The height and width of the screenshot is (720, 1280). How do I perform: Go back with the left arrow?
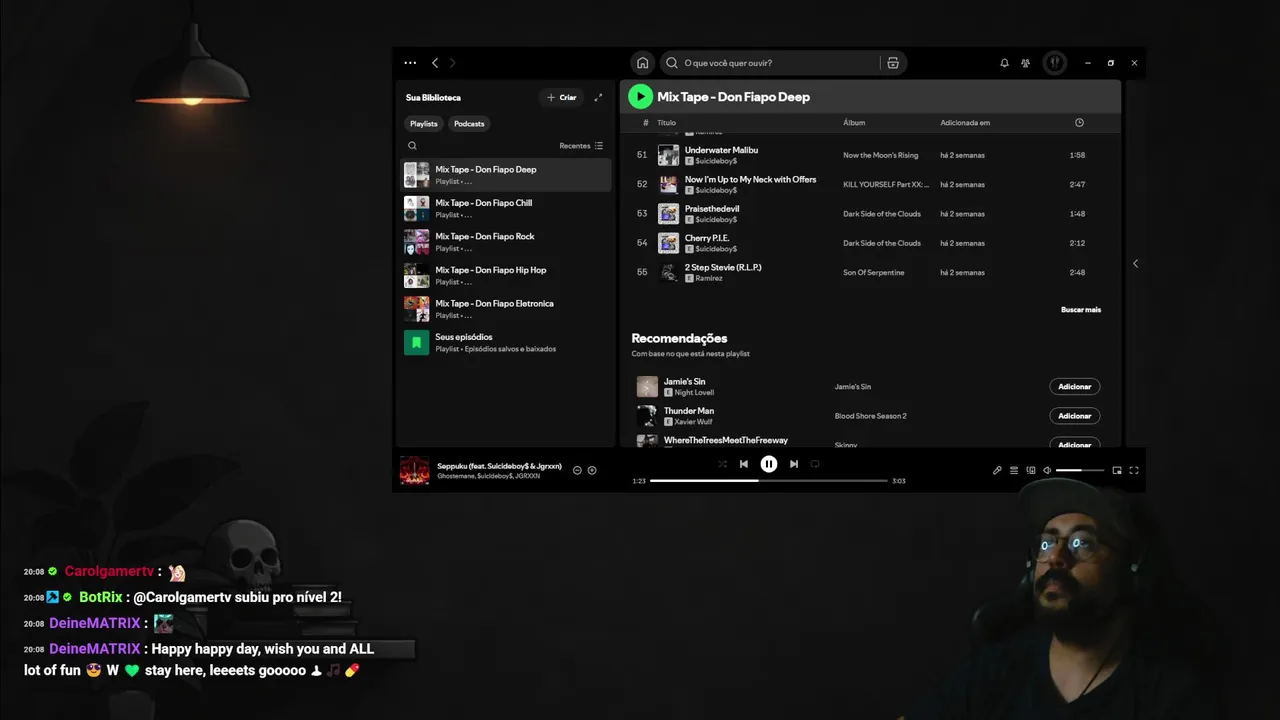435,63
